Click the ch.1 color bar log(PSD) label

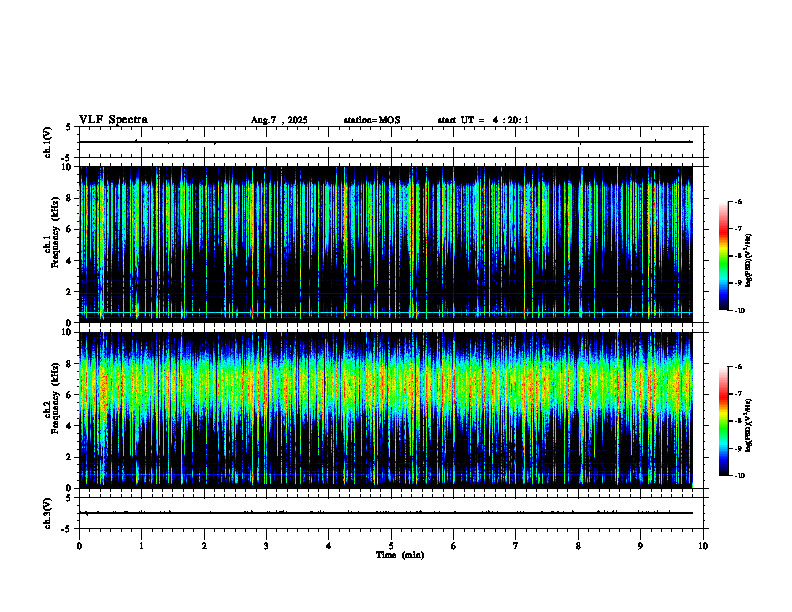(x=749, y=260)
